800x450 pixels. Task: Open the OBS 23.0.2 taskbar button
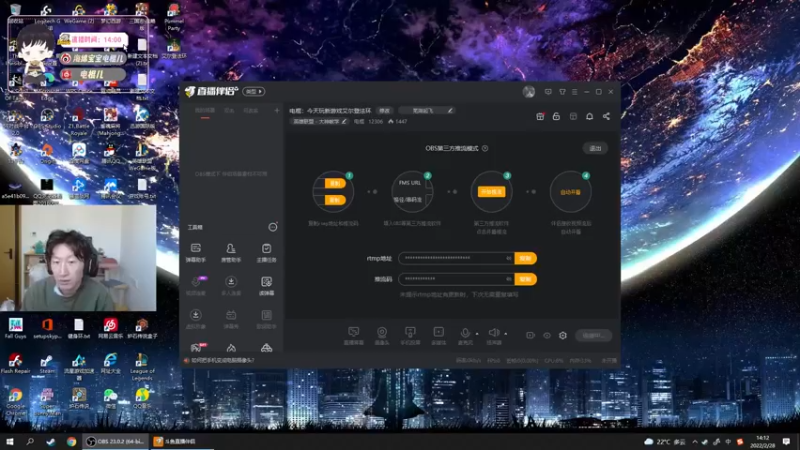click(116, 441)
